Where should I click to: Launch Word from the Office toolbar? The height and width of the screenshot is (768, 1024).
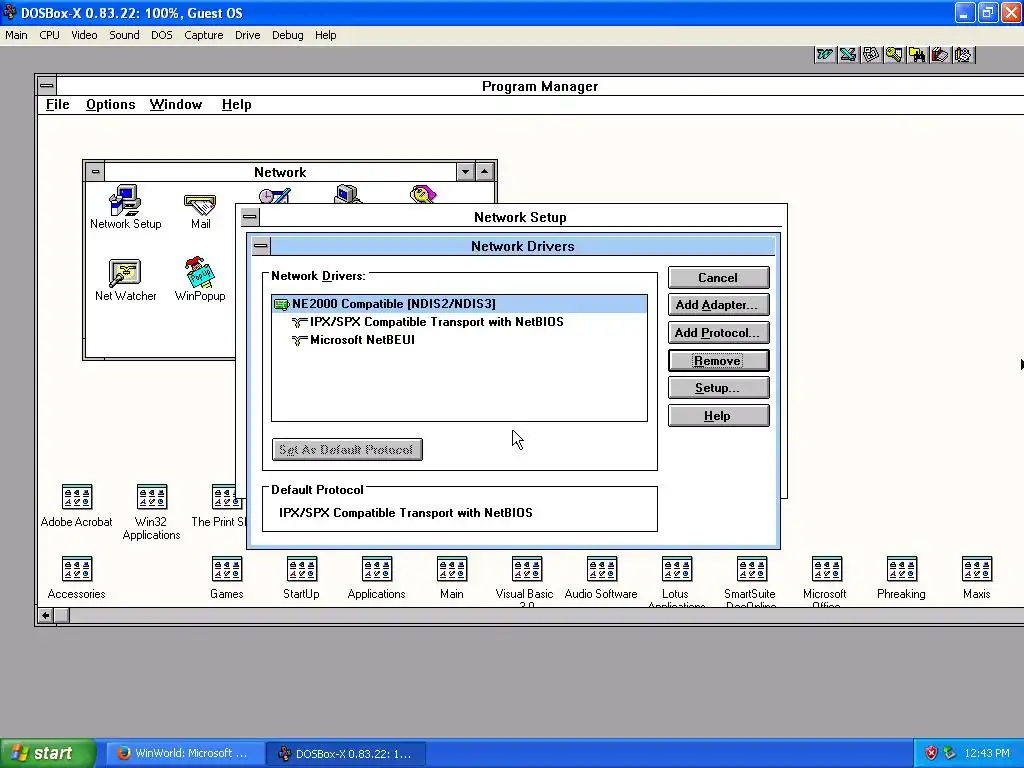point(825,55)
